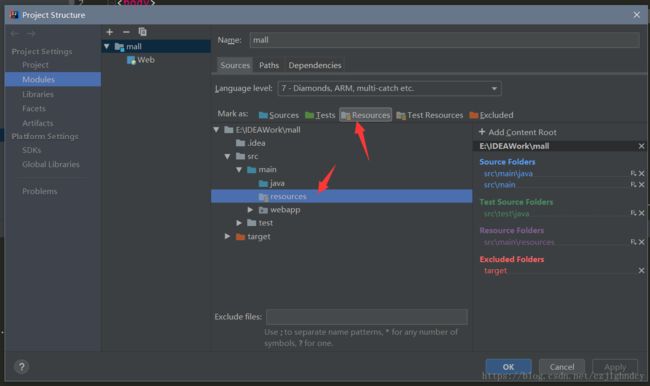
Task: Expand the target folder
Action: click(228, 236)
